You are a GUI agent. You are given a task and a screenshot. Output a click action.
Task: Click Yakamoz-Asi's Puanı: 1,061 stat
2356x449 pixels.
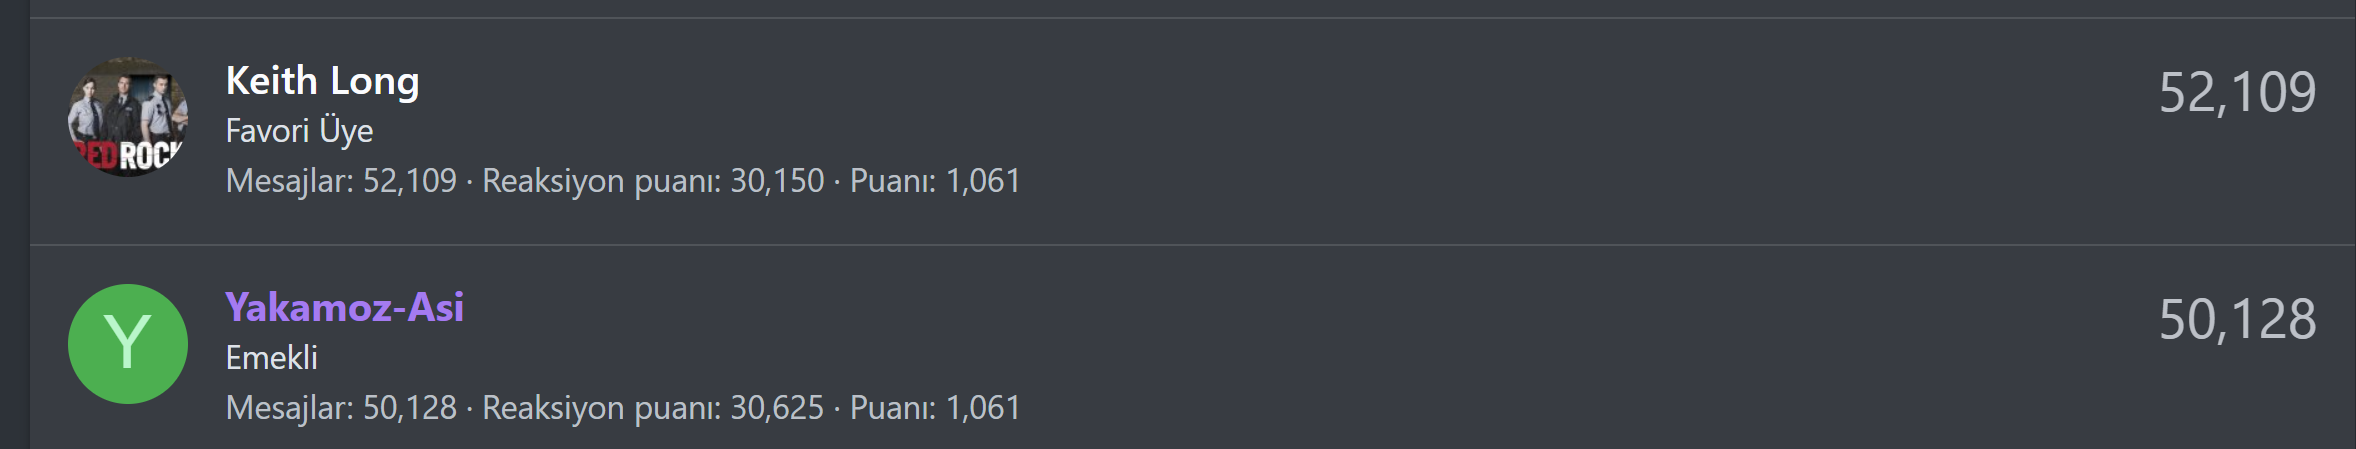coord(935,408)
